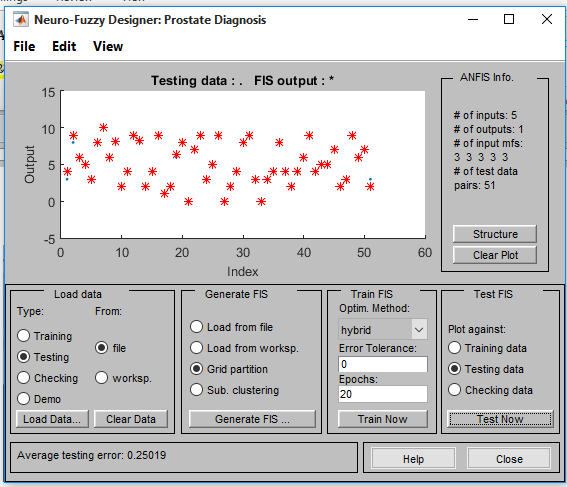Minimize the Neuro-Fuzzy Designer window
The width and height of the screenshot is (567, 487).
pyautogui.click(x=473, y=19)
